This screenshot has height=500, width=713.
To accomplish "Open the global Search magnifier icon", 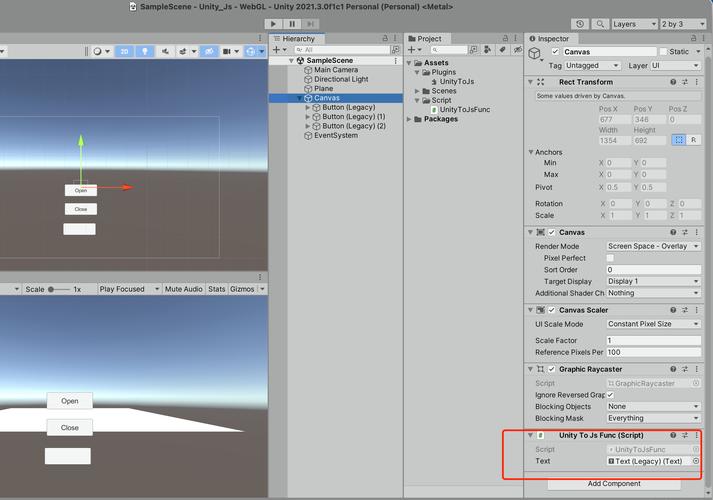I will pyautogui.click(x=600, y=24).
